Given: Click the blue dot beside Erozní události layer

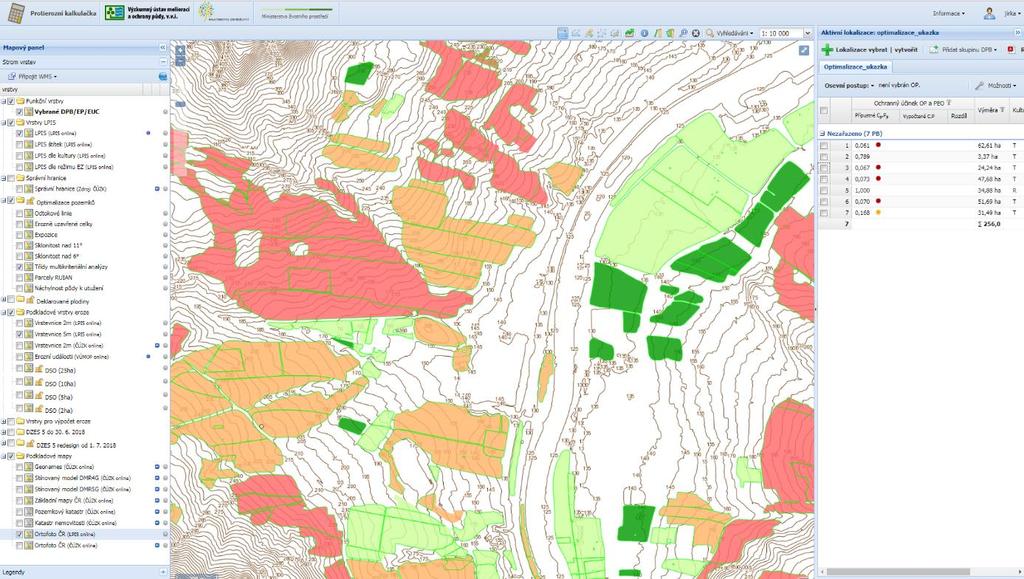Looking at the screenshot, I should pos(149,356).
